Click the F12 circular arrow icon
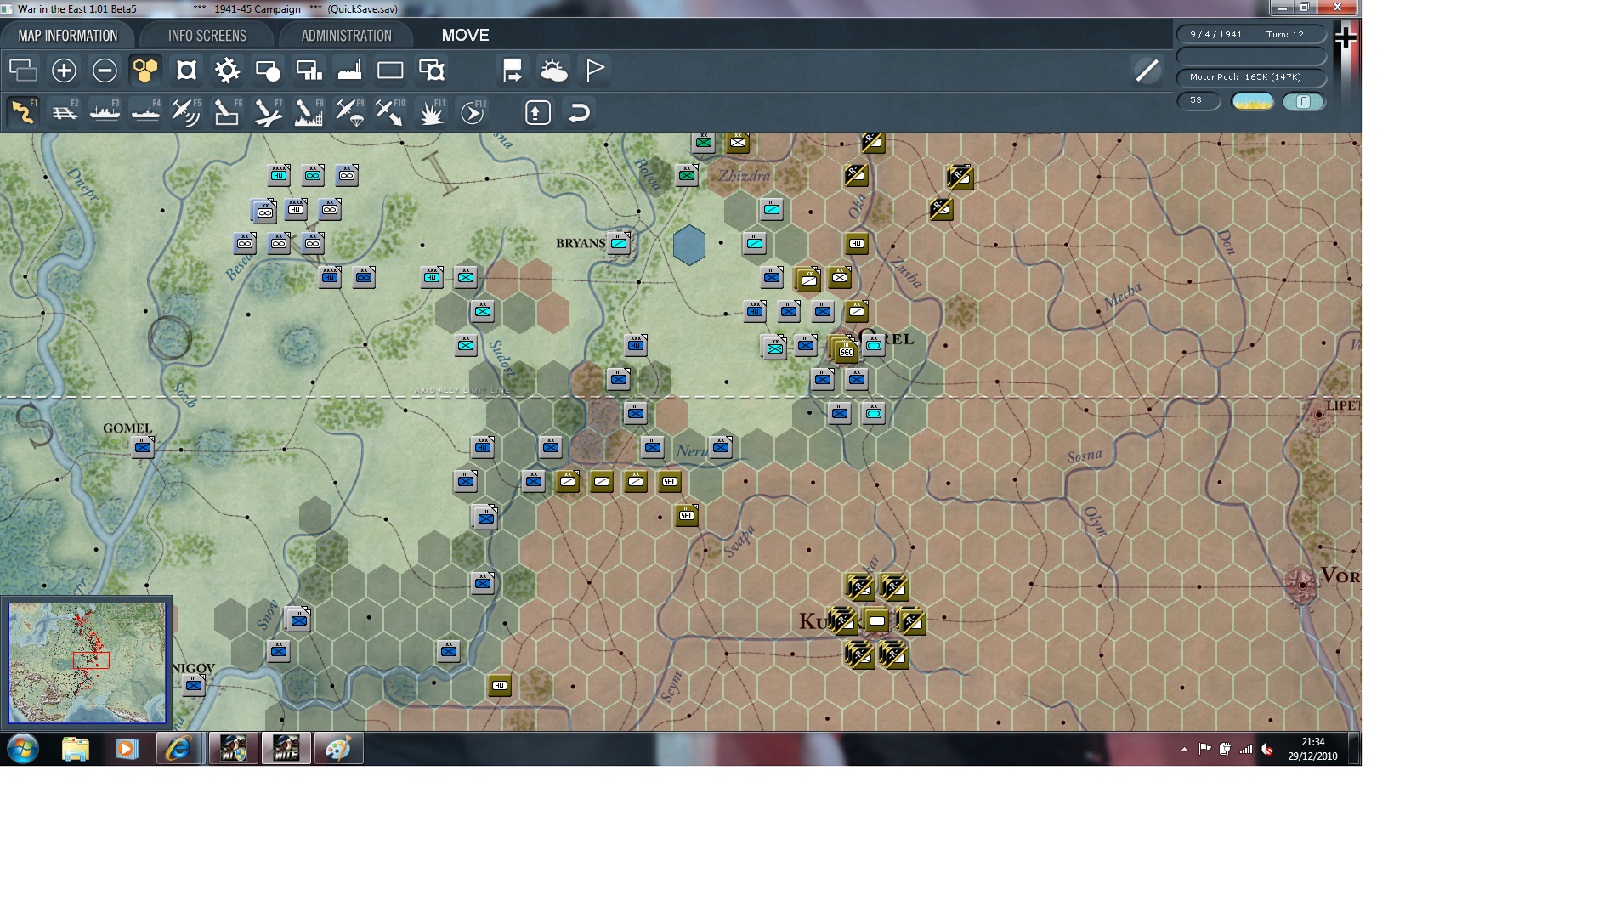Viewport: 1600px width, 900px height. 473,112
